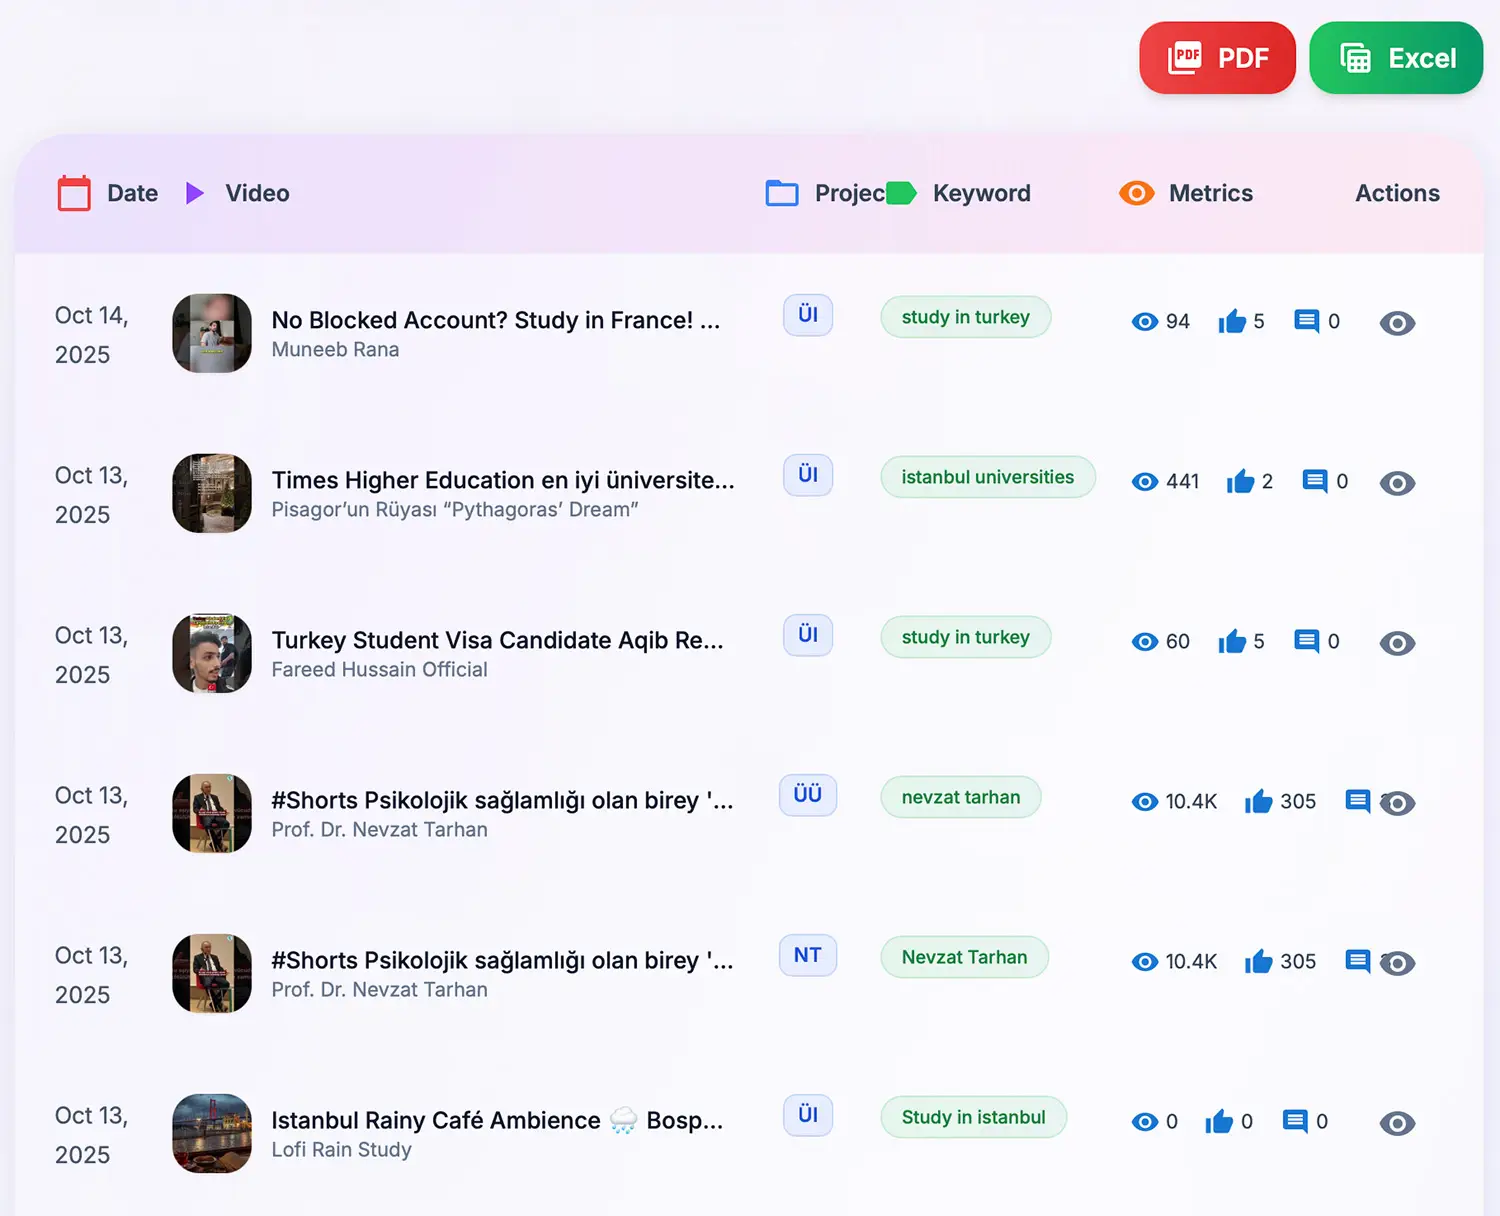This screenshot has height=1216, width=1500.
Task: Open 'No Blocked Account? Study in France!' title
Action: coord(495,320)
